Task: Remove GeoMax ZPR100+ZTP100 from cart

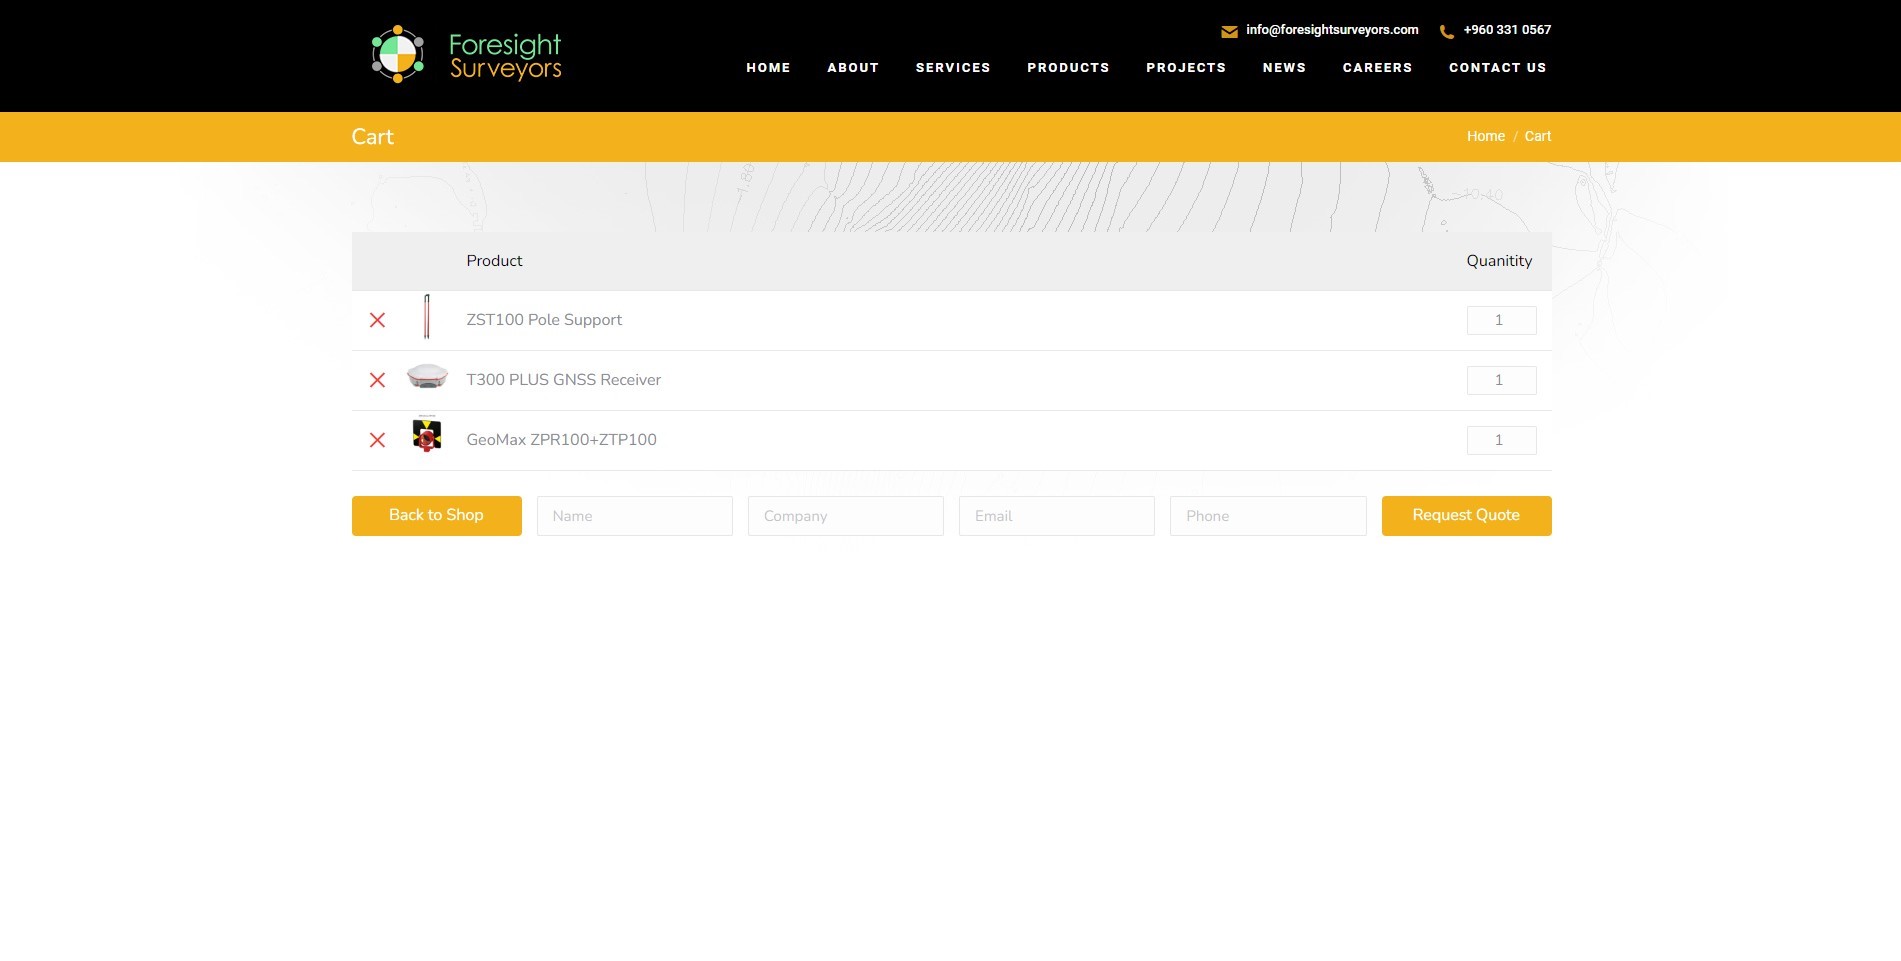Action: coord(377,440)
